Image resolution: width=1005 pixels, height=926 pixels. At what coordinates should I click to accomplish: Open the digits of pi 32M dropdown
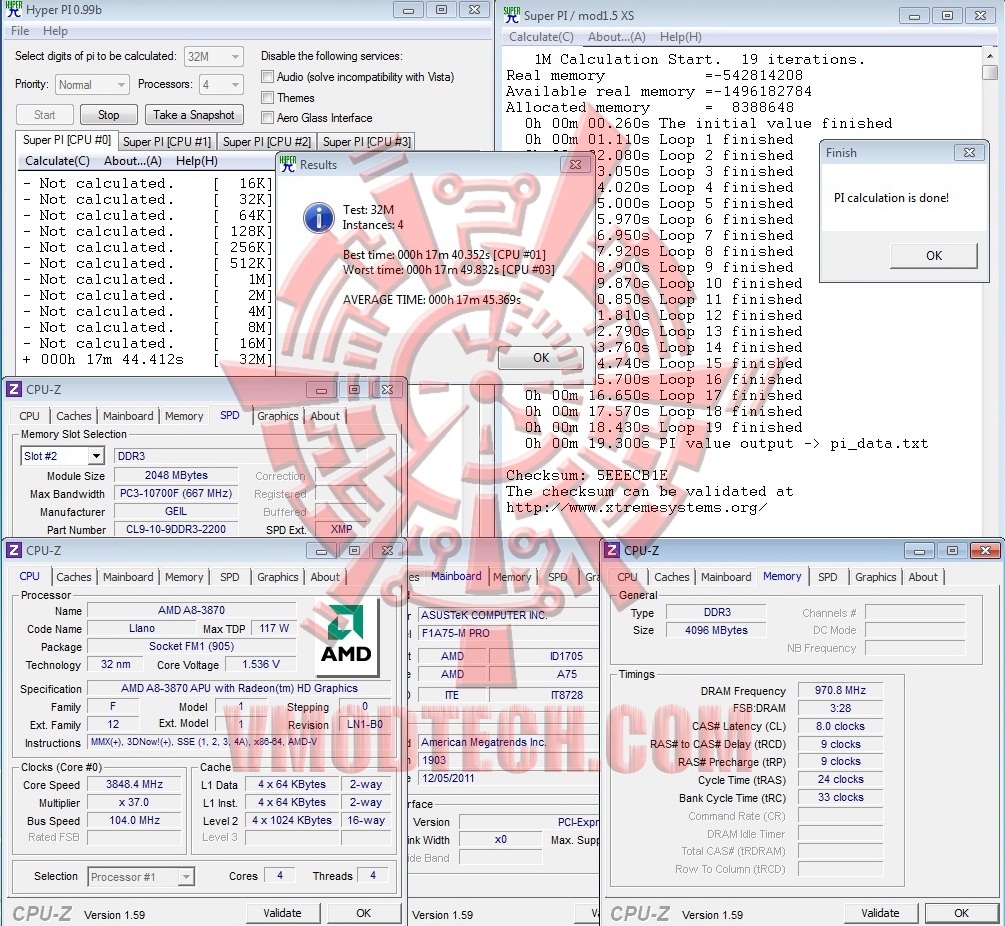coord(213,56)
